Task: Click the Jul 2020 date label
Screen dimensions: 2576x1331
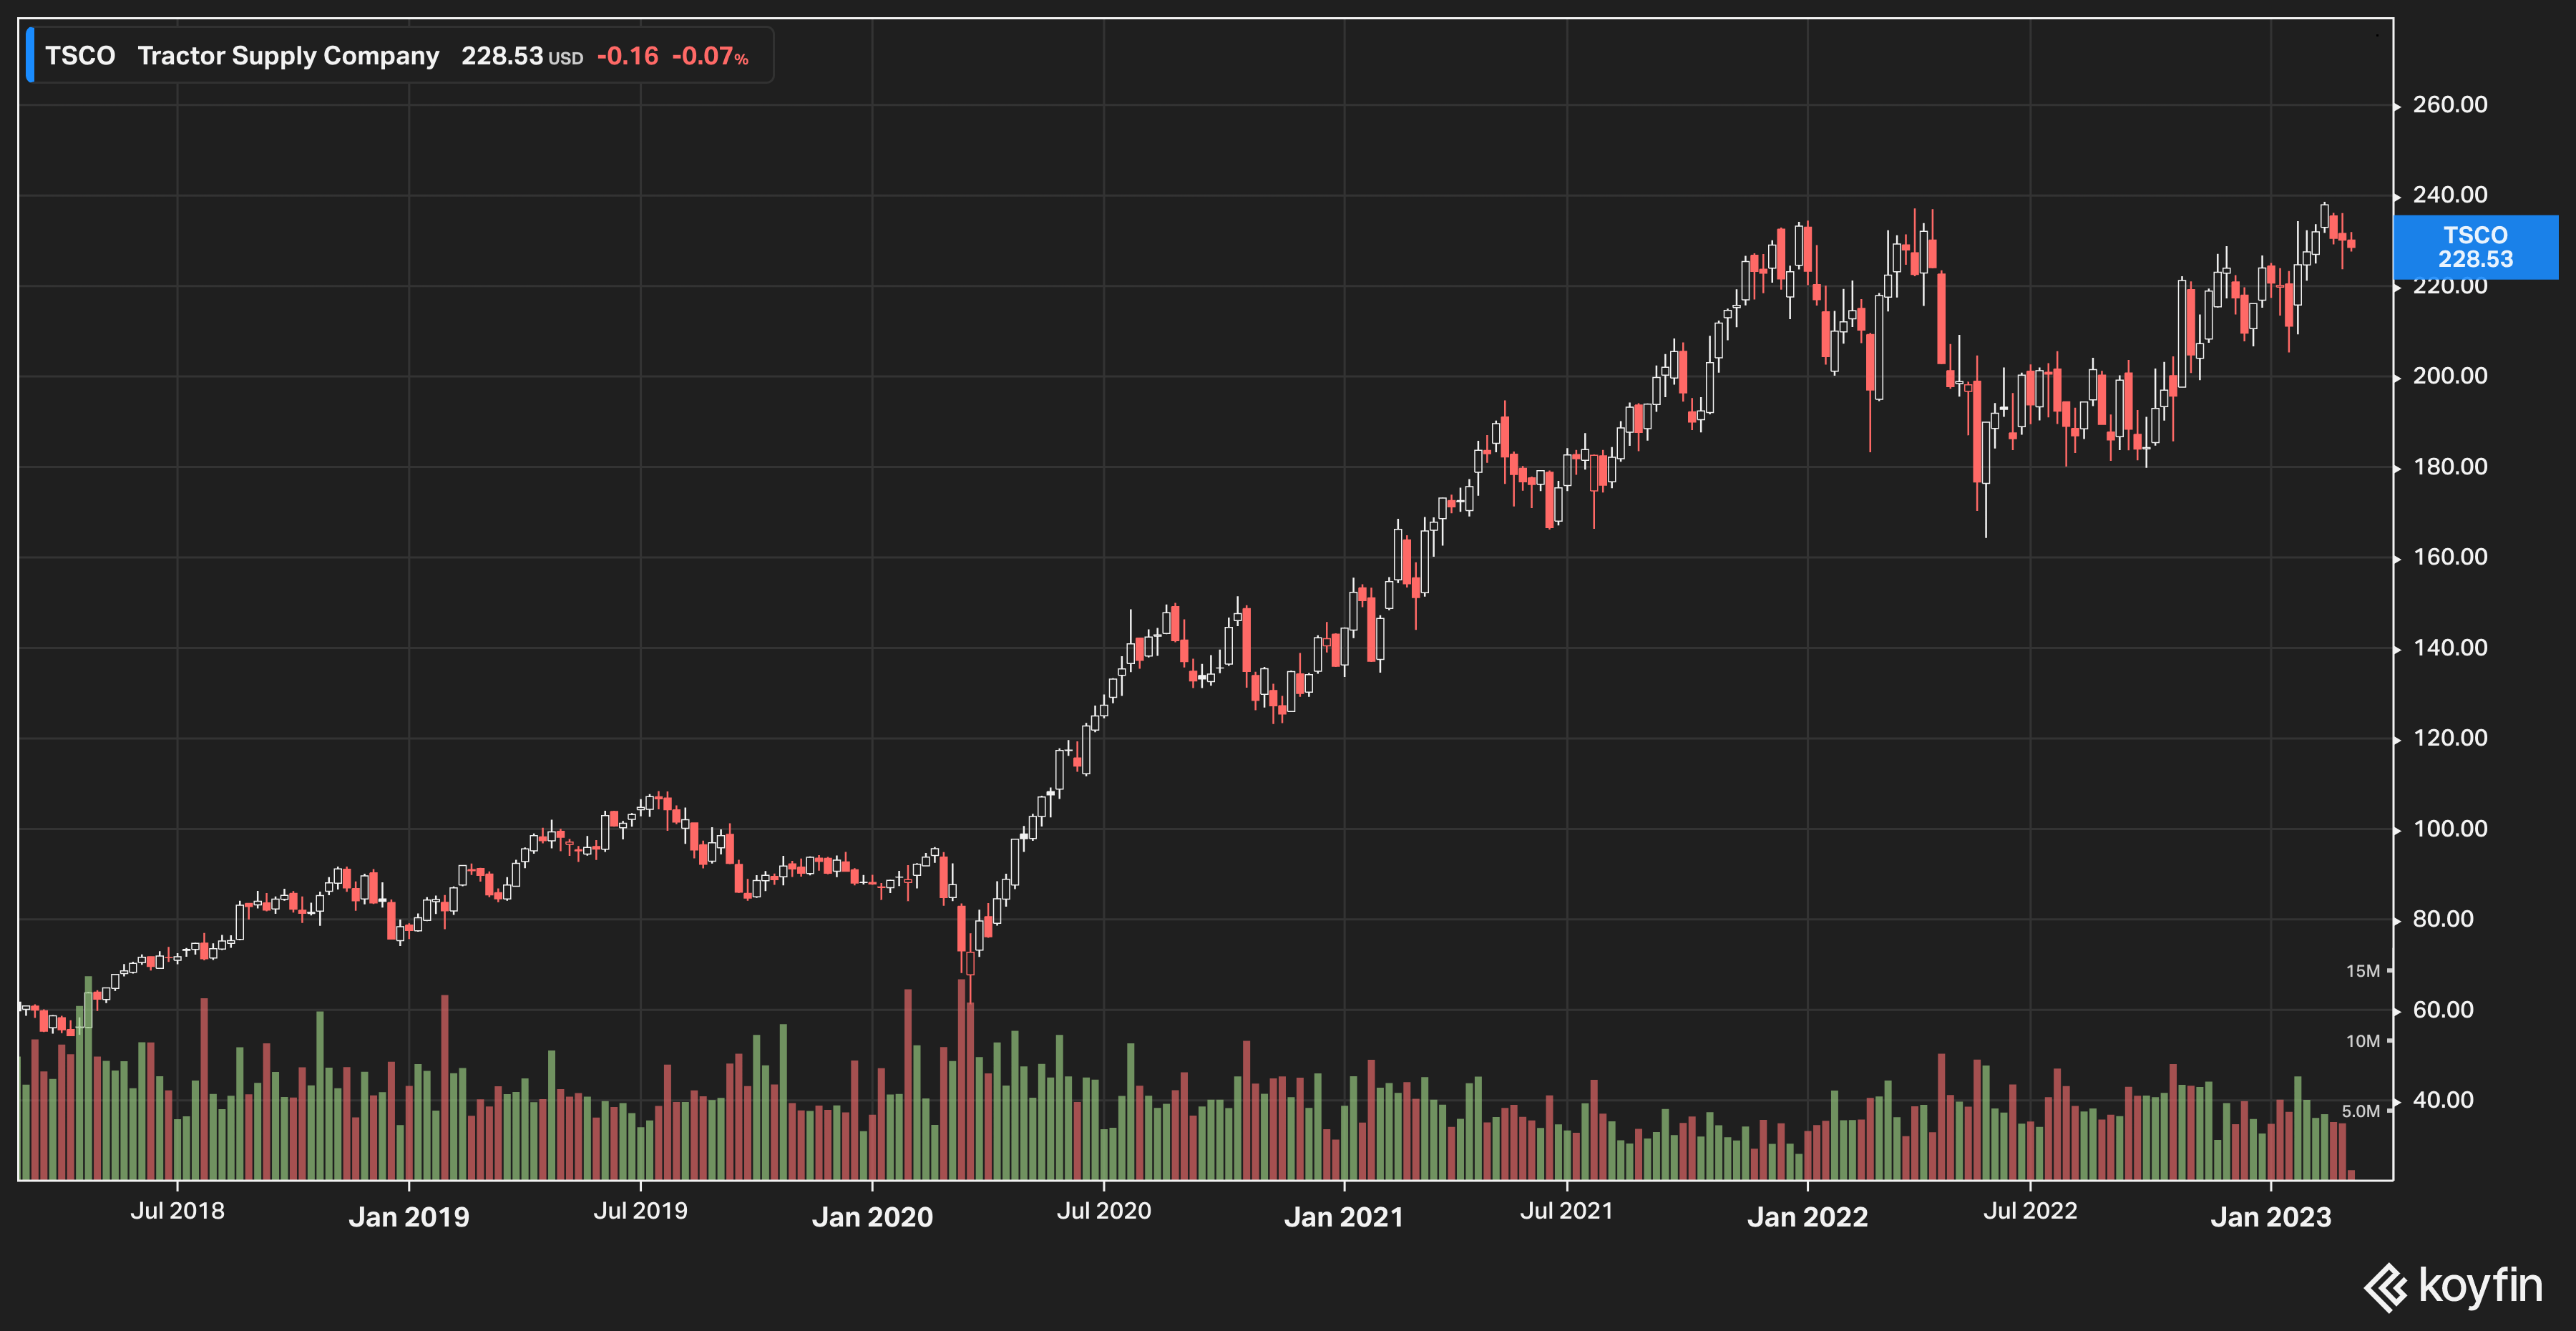Action: click(x=1104, y=1211)
